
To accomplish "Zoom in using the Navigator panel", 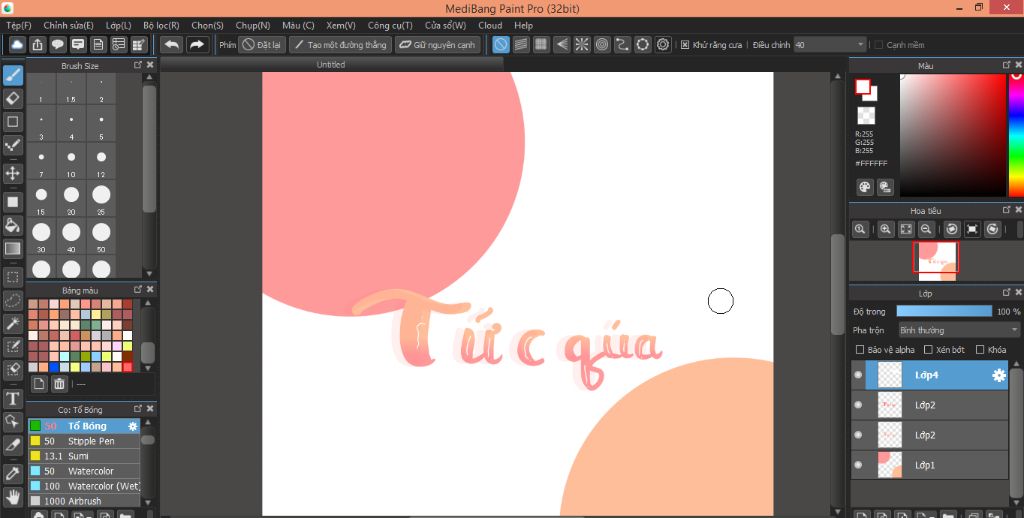I will 885,229.
